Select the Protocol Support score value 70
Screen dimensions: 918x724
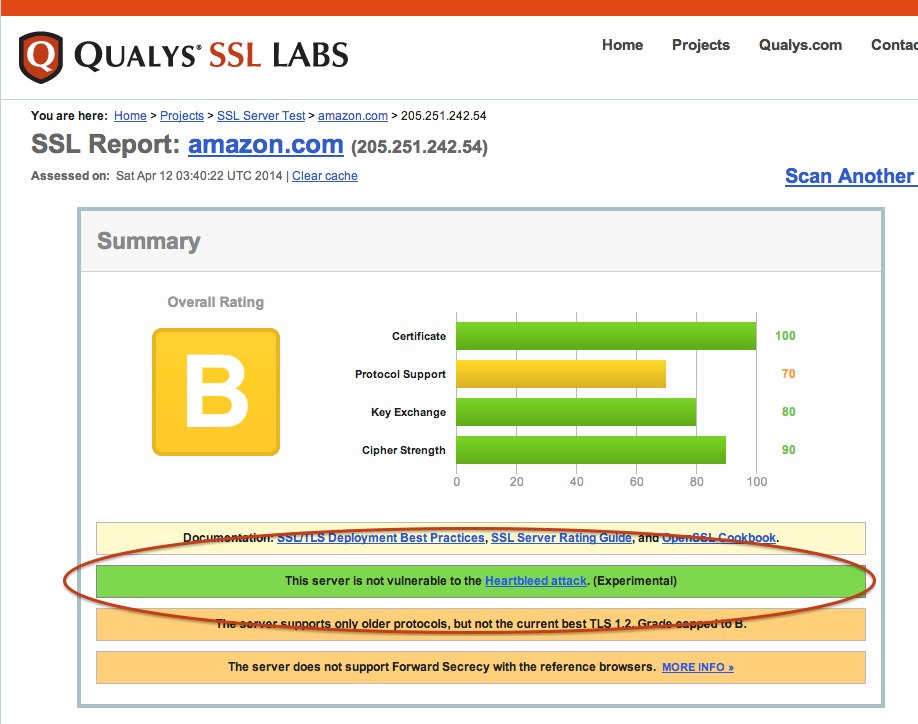pyautogui.click(x=789, y=374)
